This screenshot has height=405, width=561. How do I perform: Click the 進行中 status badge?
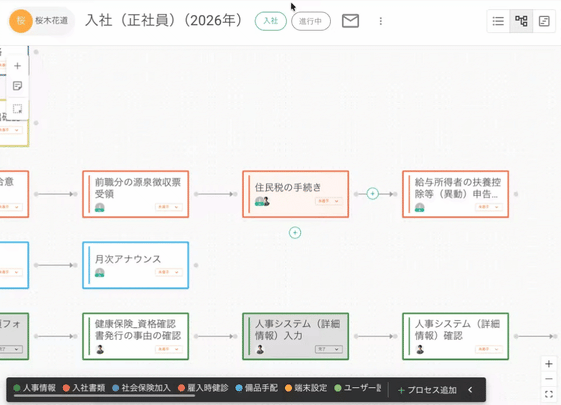point(311,21)
